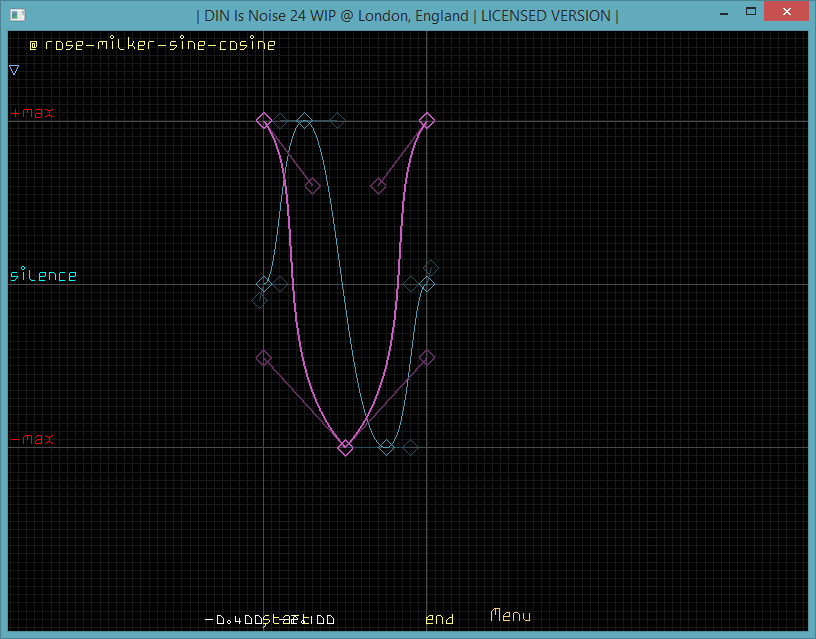The height and width of the screenshot is (639, 816).
Task: Click the red '-max' level label
Action: point(32,440)
